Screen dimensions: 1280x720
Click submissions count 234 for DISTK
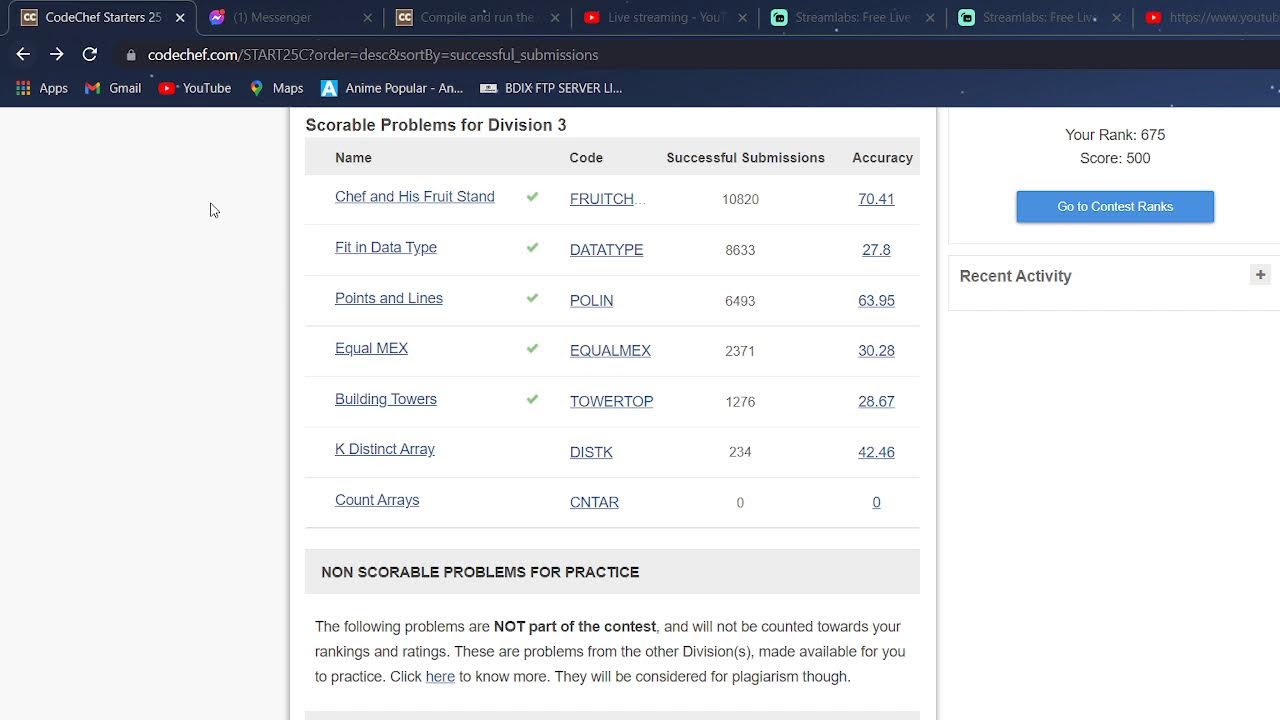(x=740, y=452)
